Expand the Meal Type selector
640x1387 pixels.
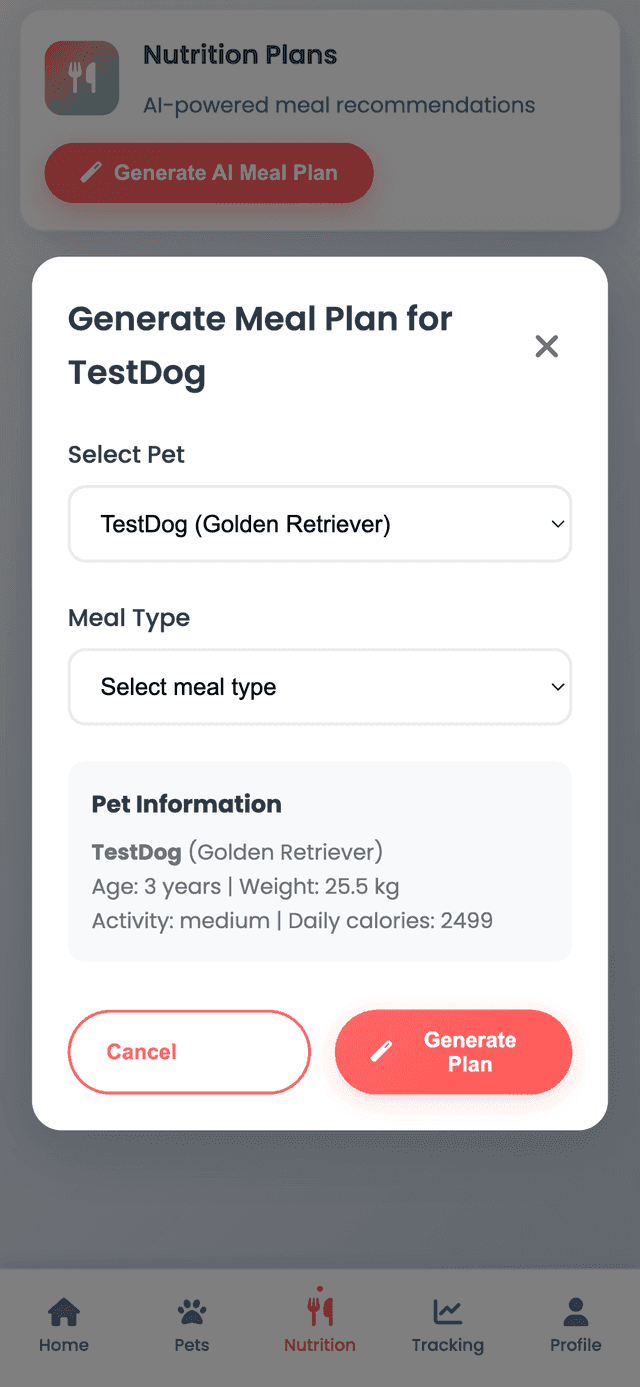(x=319, y=687)
